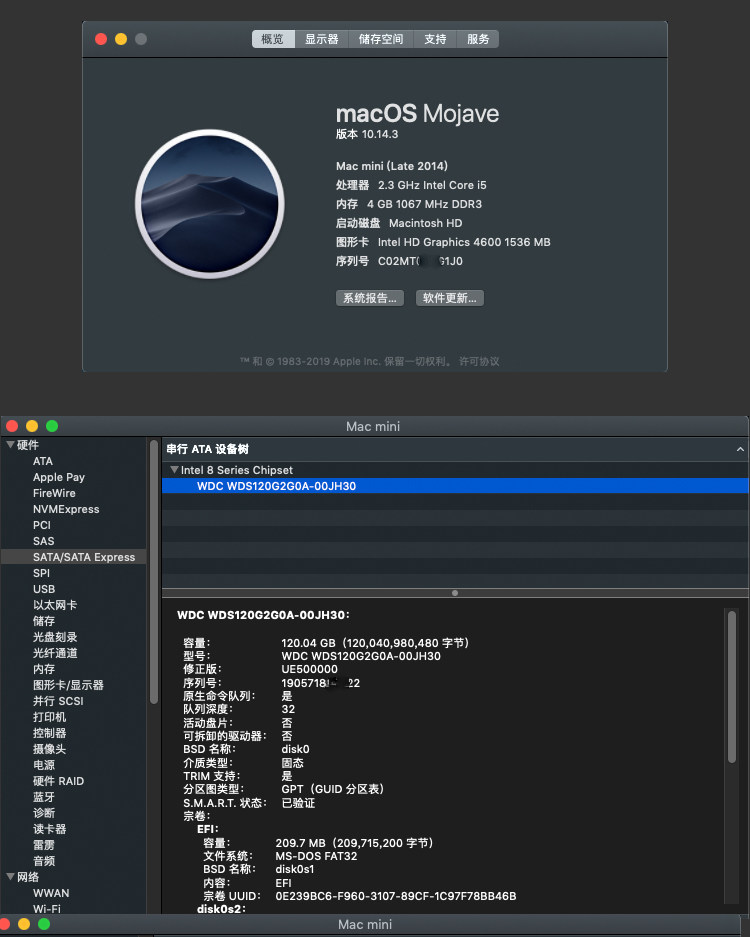Image resolution: width=750 pixels, height=937 pixels.
Task: Click the UE500000 revision value
Action: pyautogui.click(x=310, y=669)
